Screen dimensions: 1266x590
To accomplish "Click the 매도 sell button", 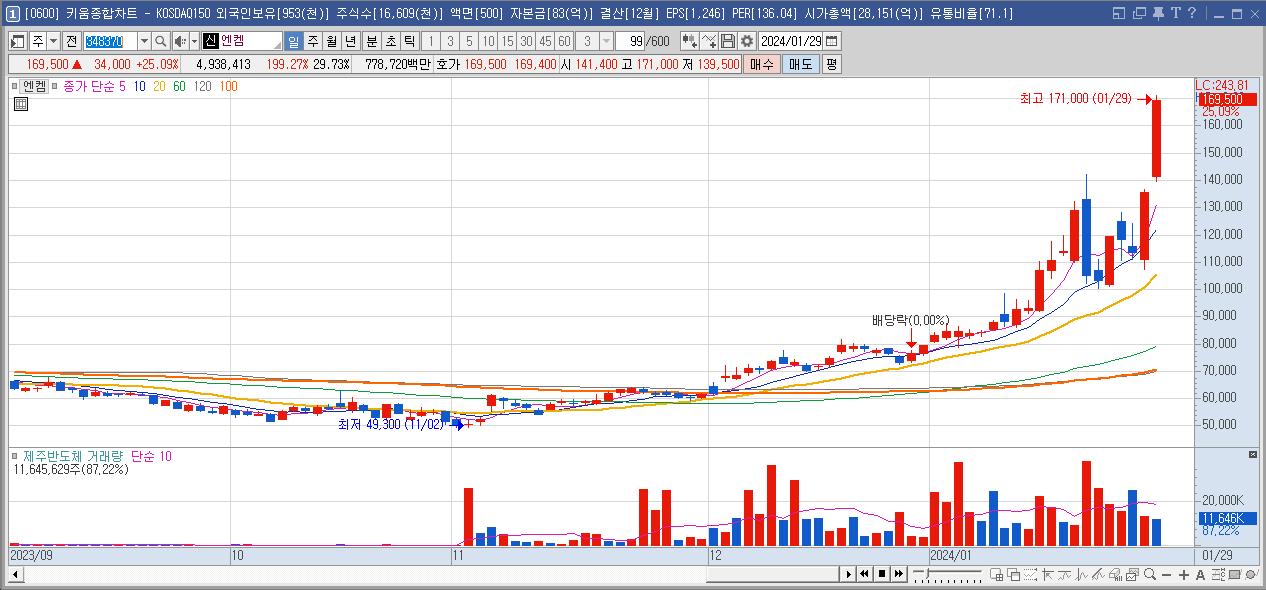I will point(800,64).
